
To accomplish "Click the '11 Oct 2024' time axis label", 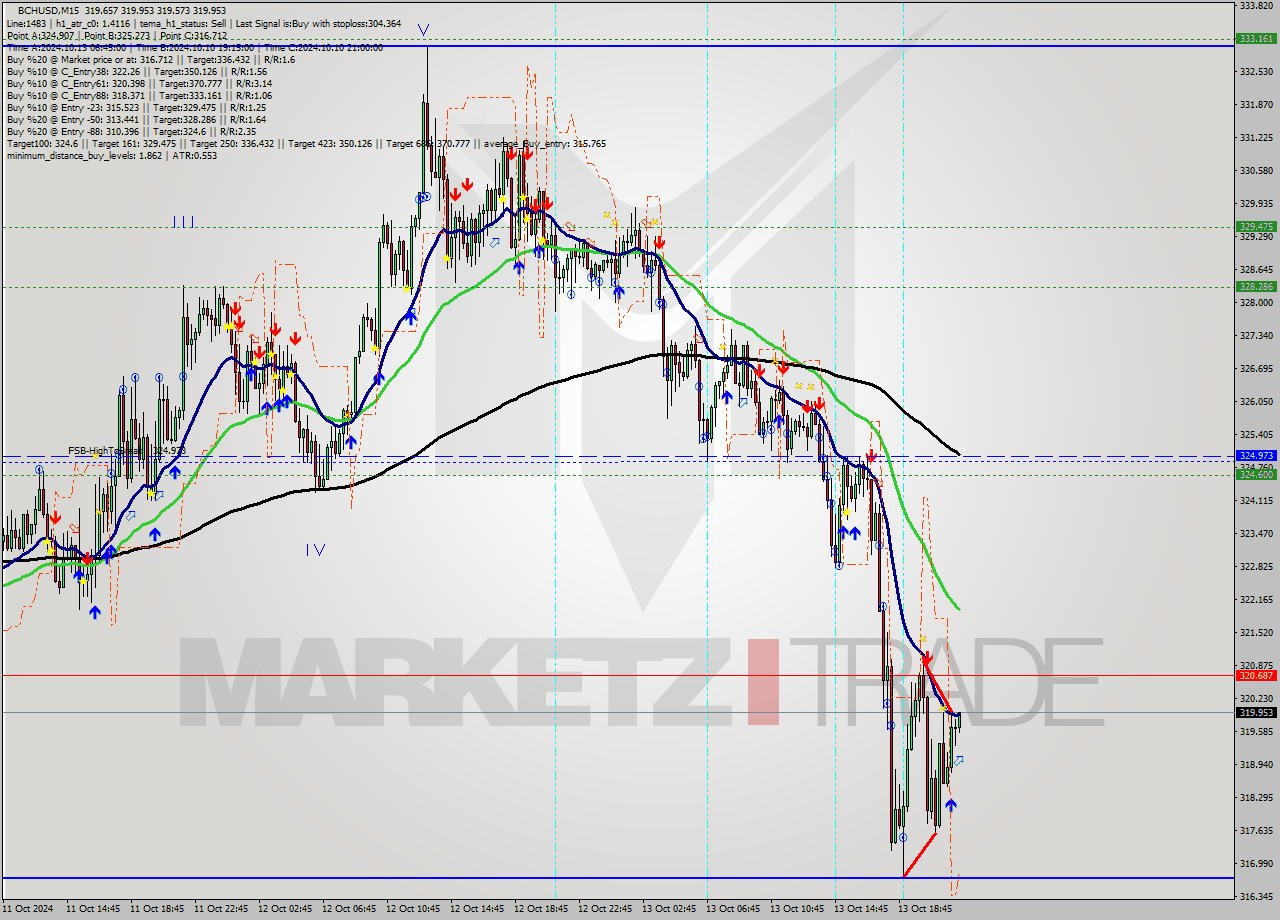I will (x=27, y=909).
